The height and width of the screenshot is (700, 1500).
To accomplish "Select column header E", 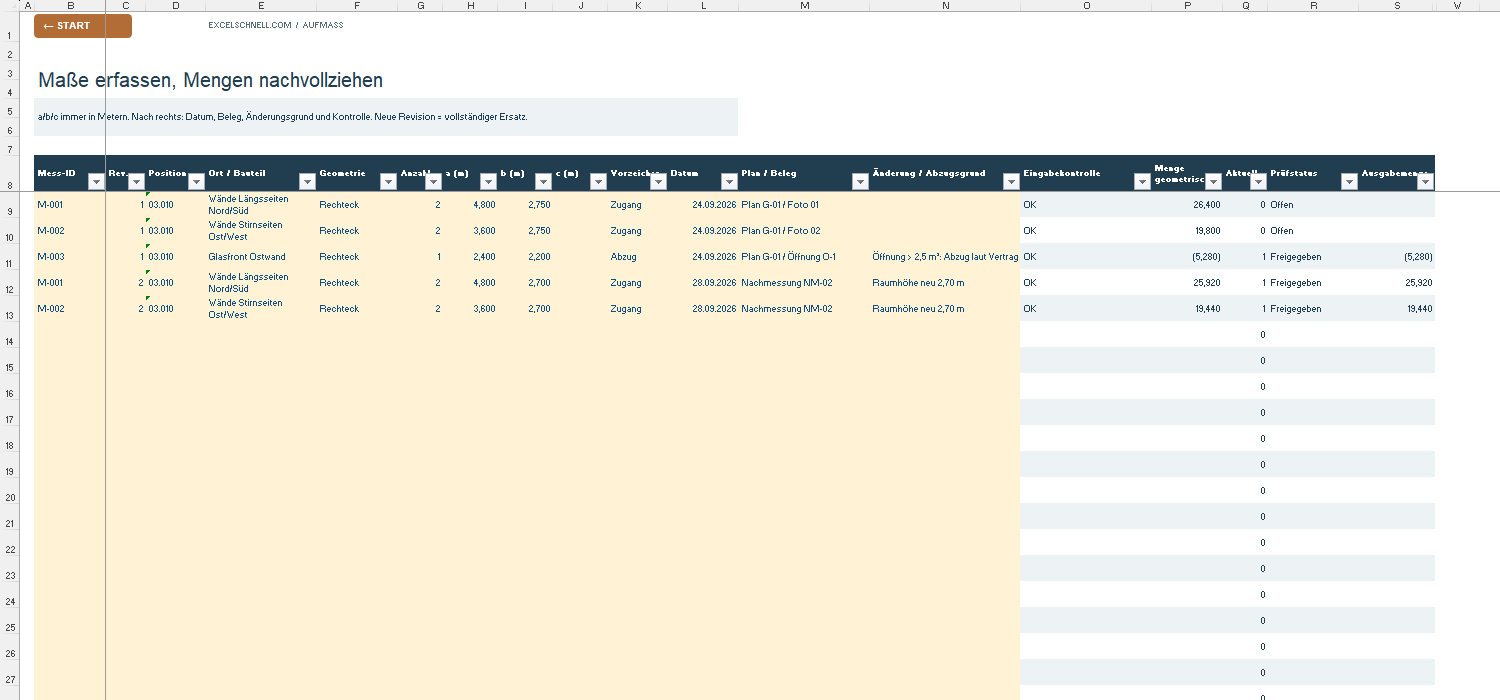I will click(x=261, y=6).
